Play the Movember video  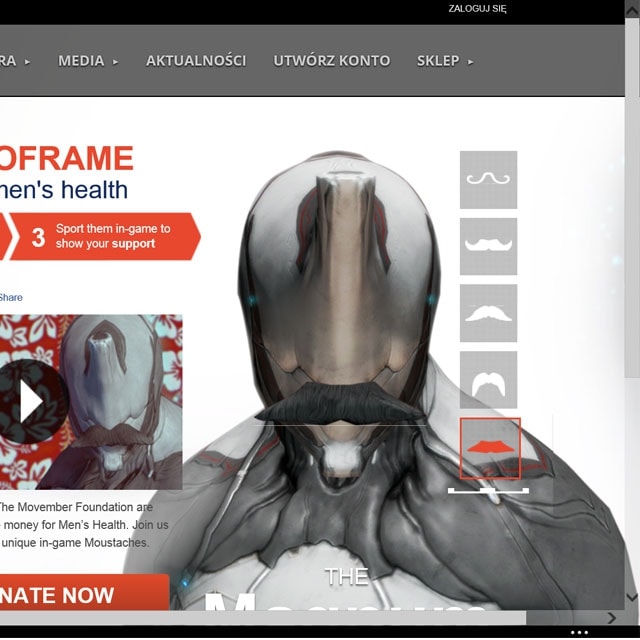click(x=32, y=401)
